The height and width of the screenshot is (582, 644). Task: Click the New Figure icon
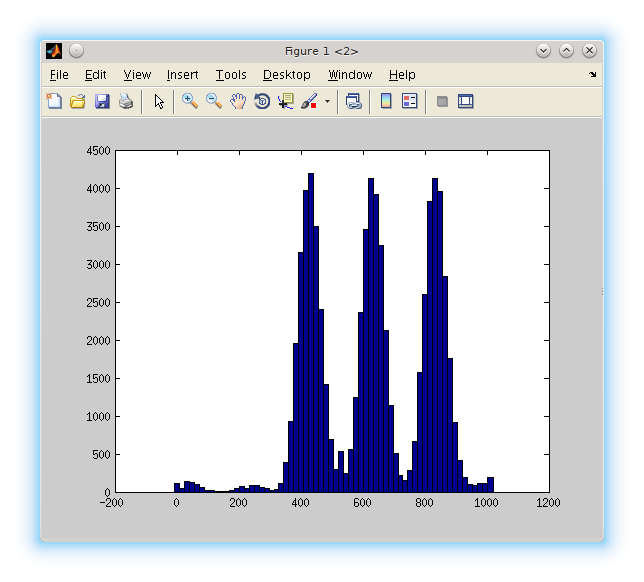click(54, 101)
